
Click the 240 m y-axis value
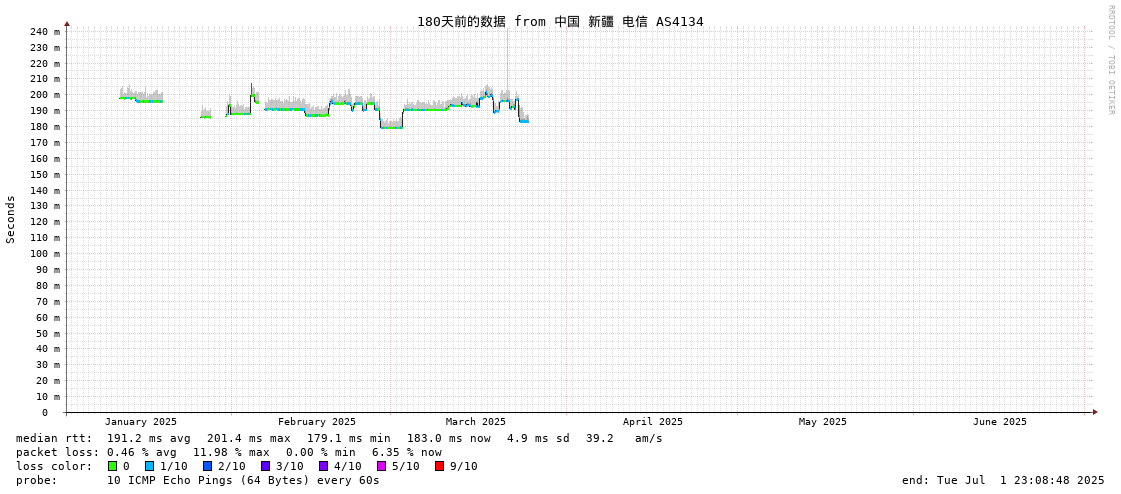point(44,31)
